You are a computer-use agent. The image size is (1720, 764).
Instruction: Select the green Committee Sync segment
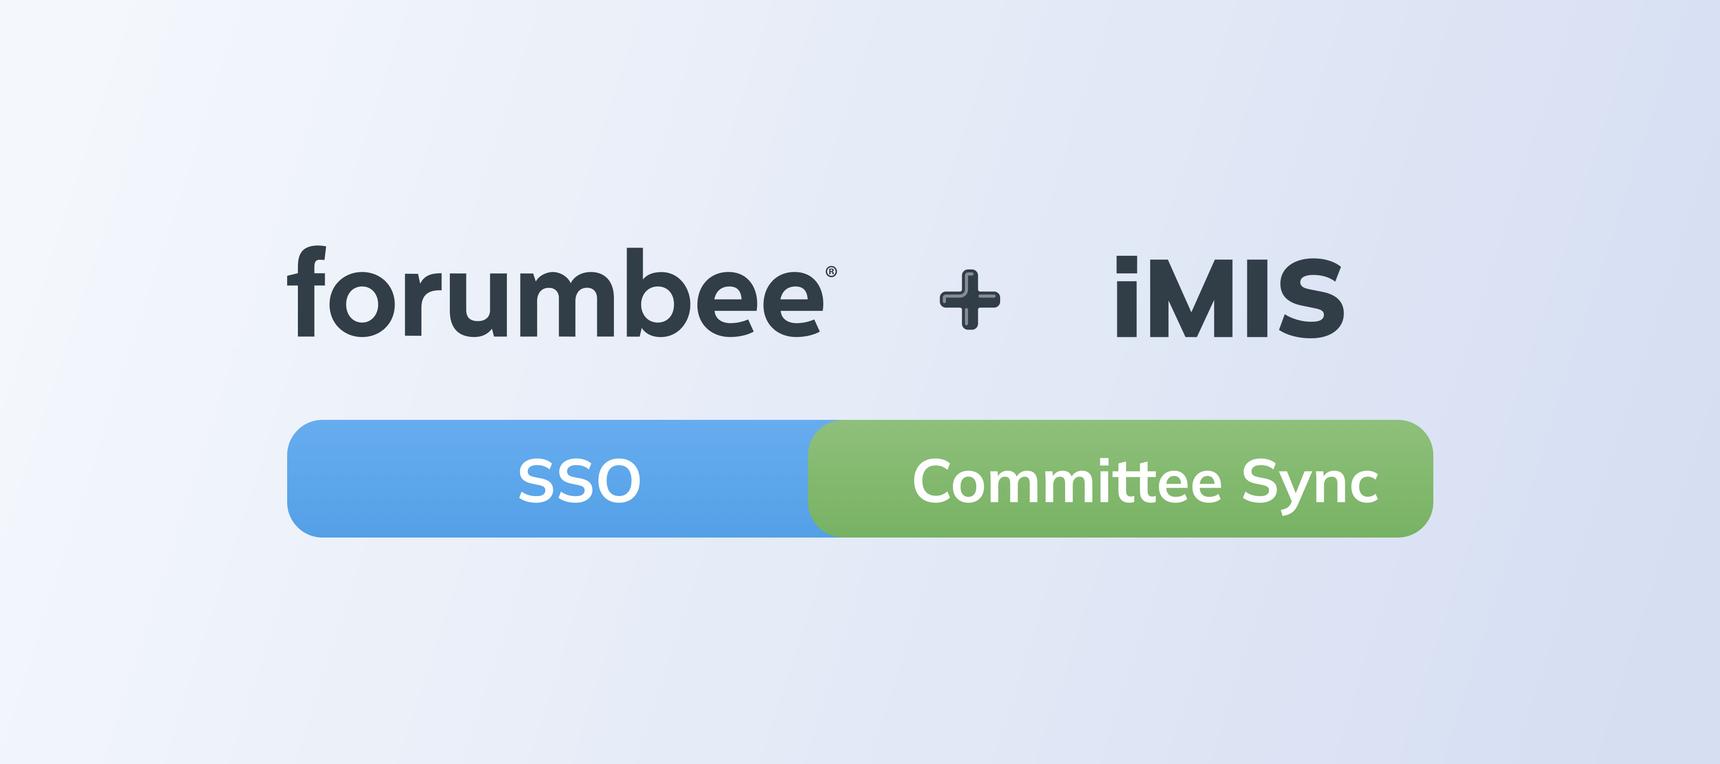[1120, 479]
